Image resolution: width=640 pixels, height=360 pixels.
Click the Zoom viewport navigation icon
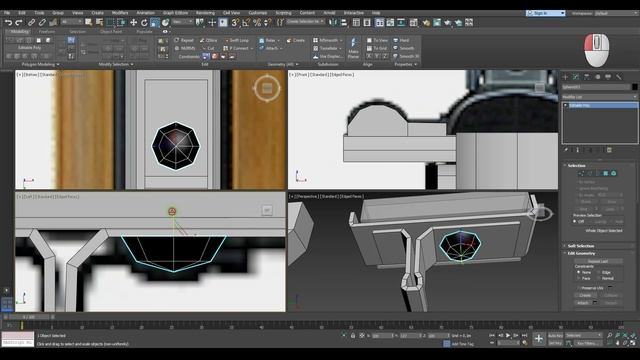pos(609,335)
